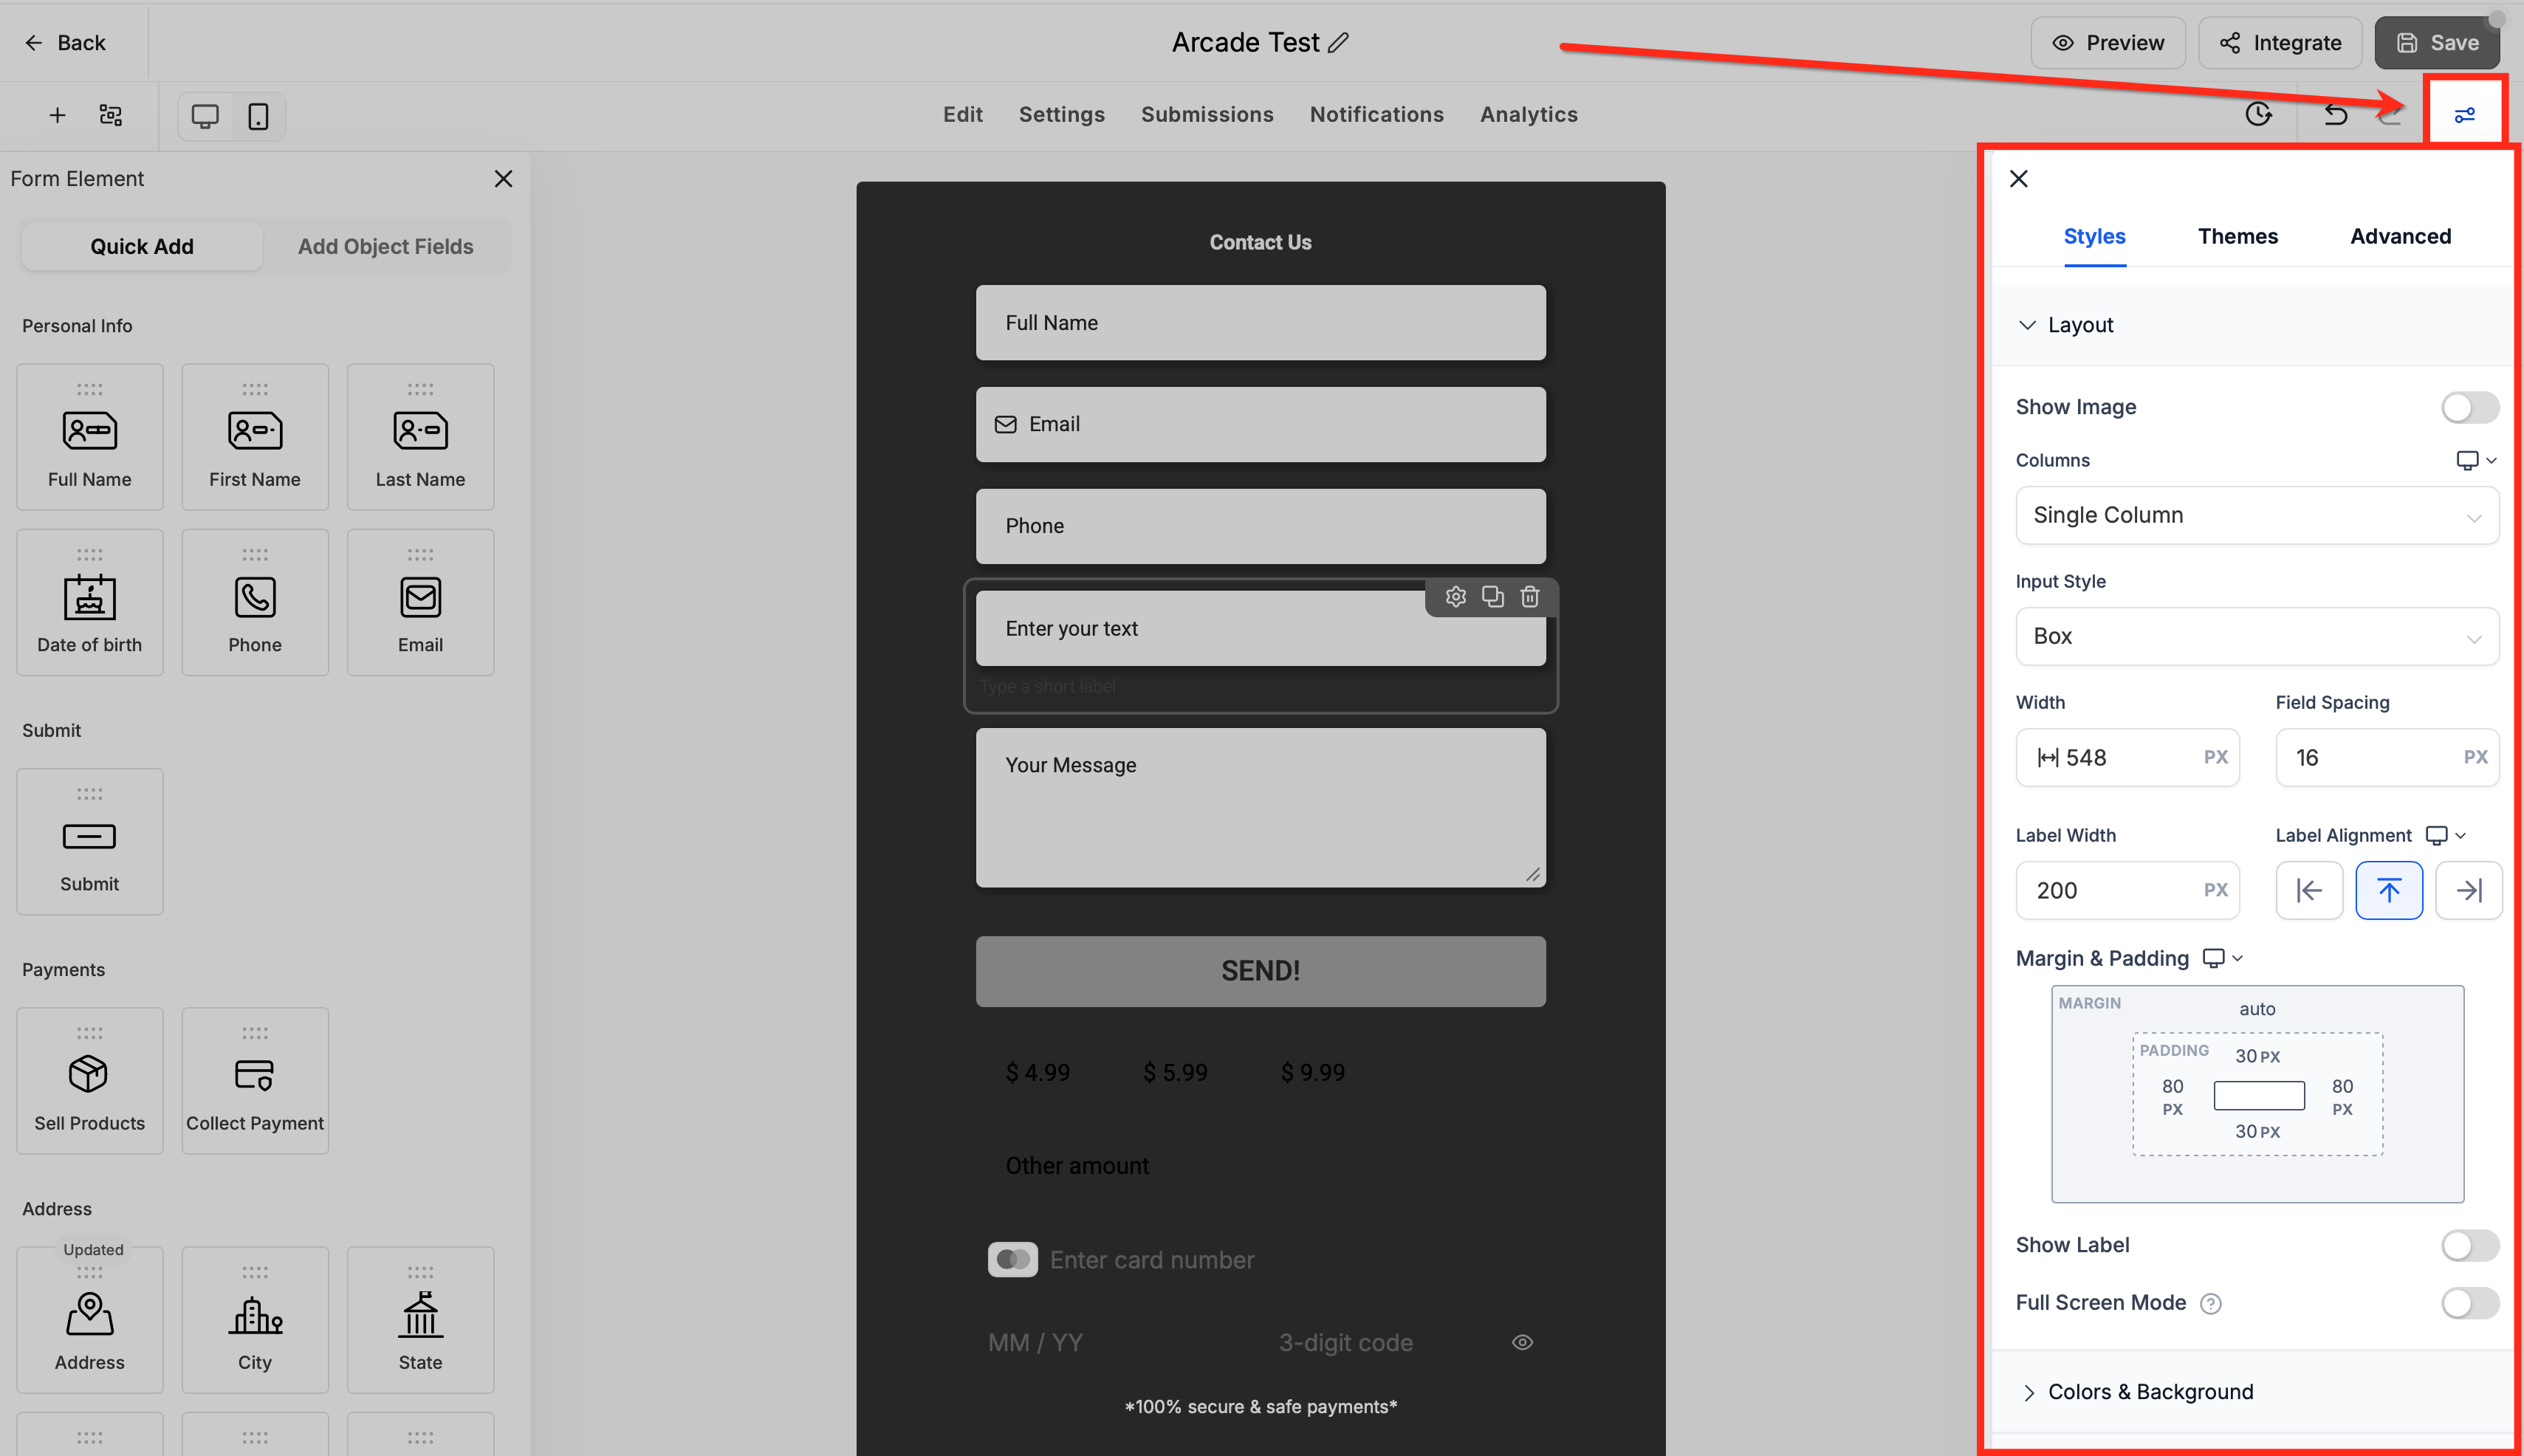Image resolution: width=2524 pixels, height=1456 pixels.
Task: Switch to the Advanced tab
Action: 2400,237
